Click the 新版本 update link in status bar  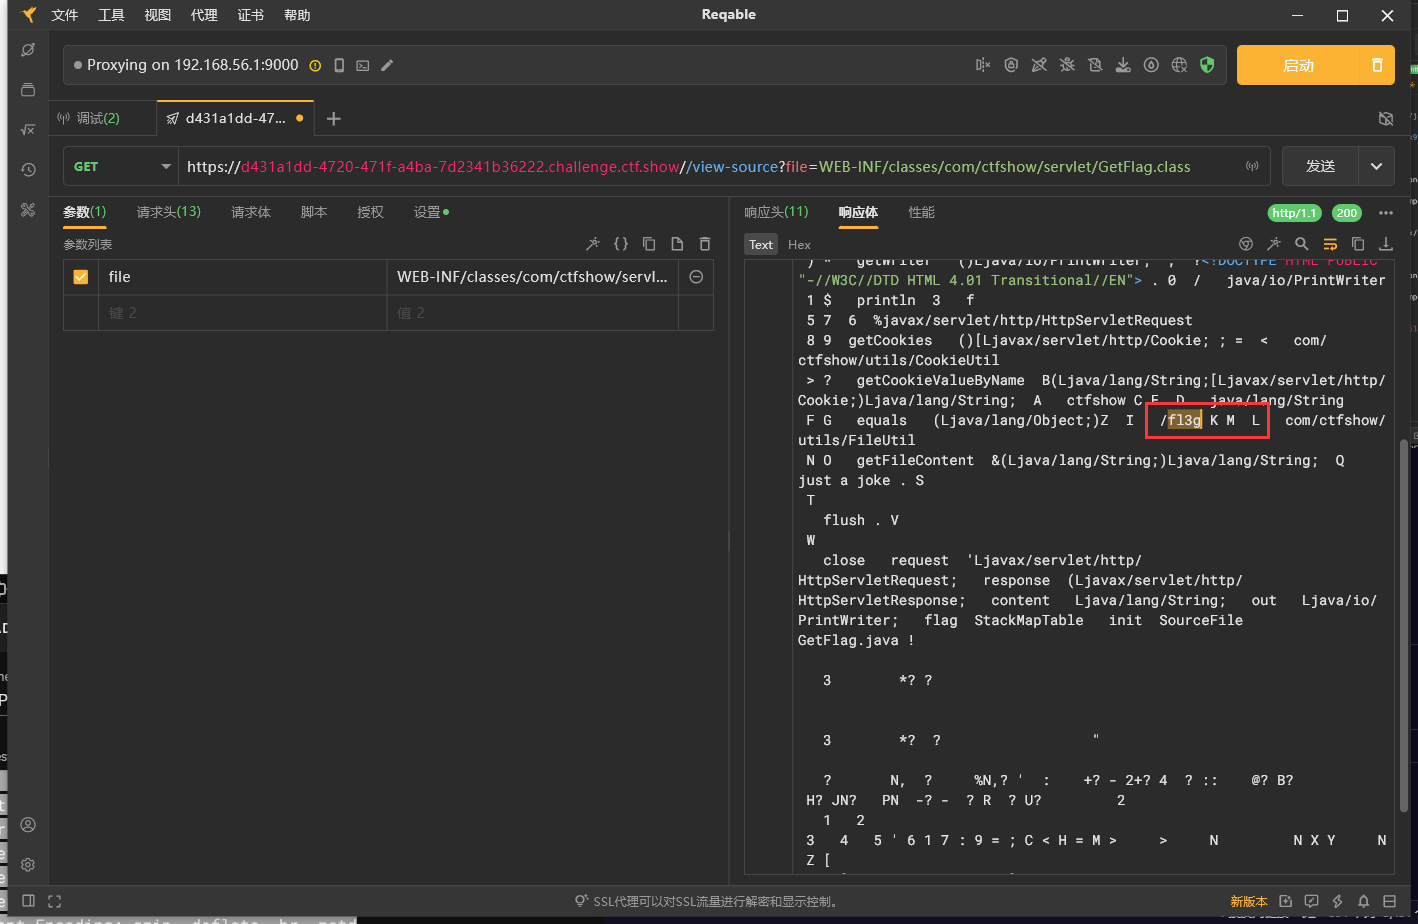point(1249,901)
